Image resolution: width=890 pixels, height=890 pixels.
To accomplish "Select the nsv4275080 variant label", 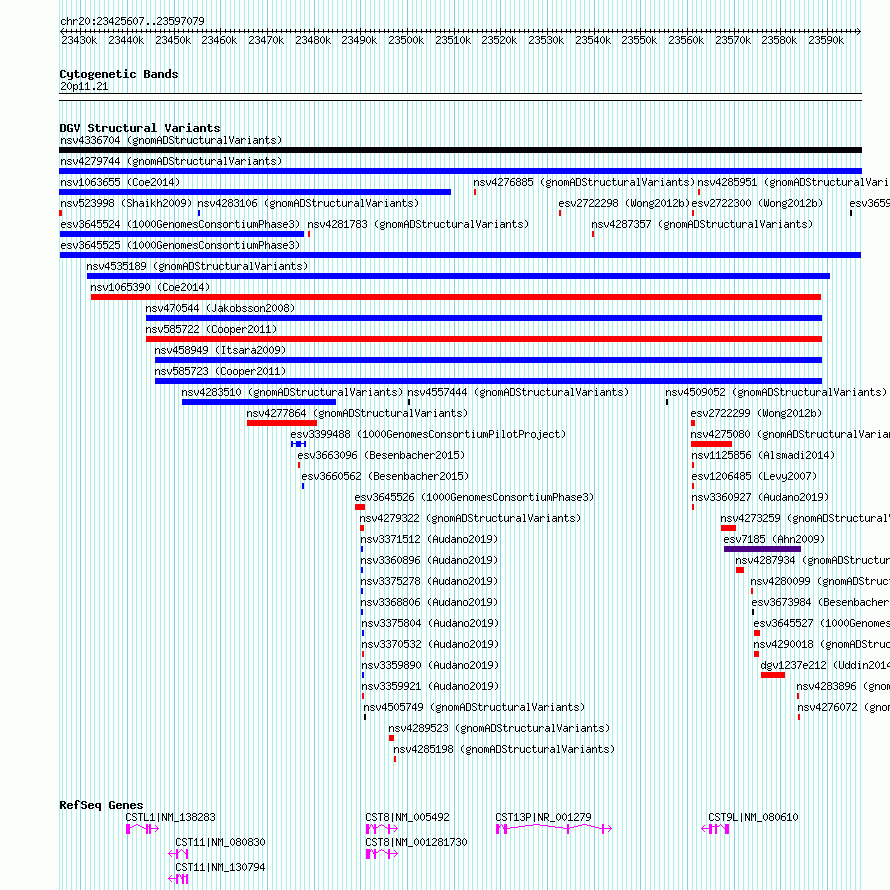I will coord(790,434).
